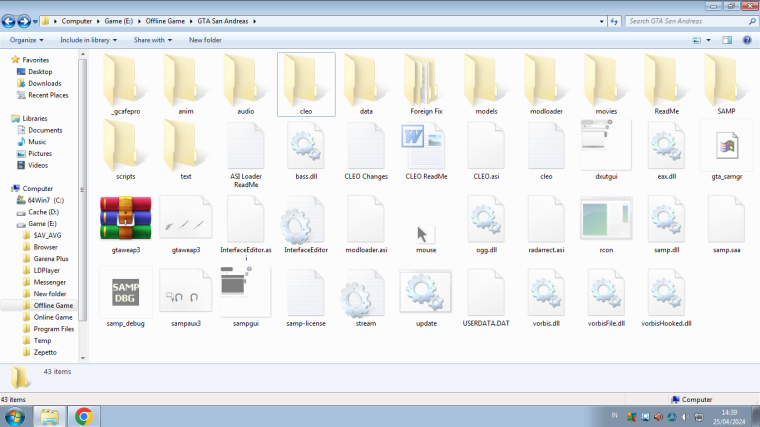Viewport: 760px width, 427px height.
Task: Go forward with the Forward arrow
Action: 24,21
